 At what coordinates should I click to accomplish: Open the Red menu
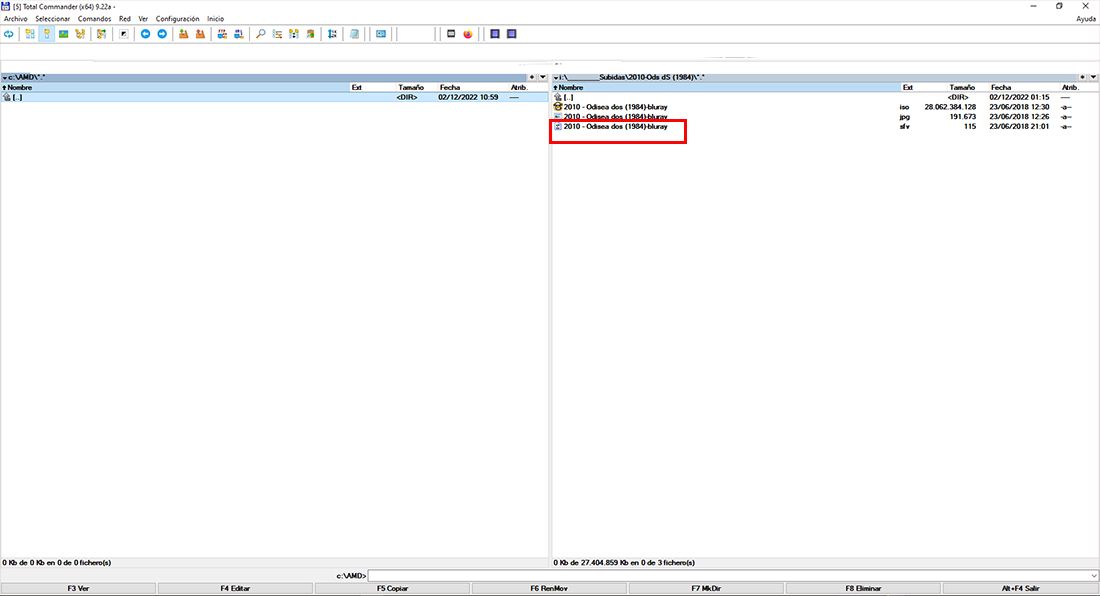click(x=125, y=19)
